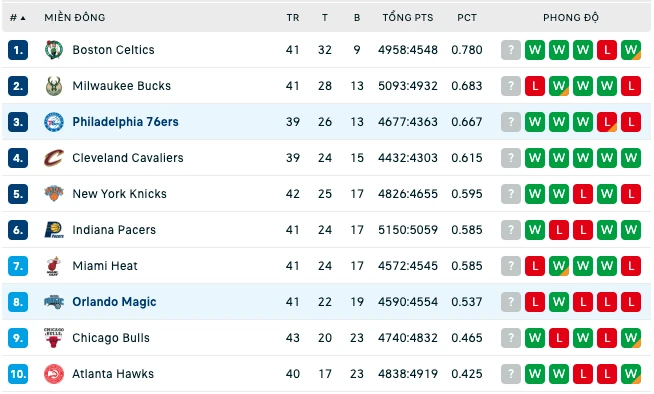This screenshot has width=654, height=394.
Task: Click the rank 10 position badge
Action: [x=18, y=374]
